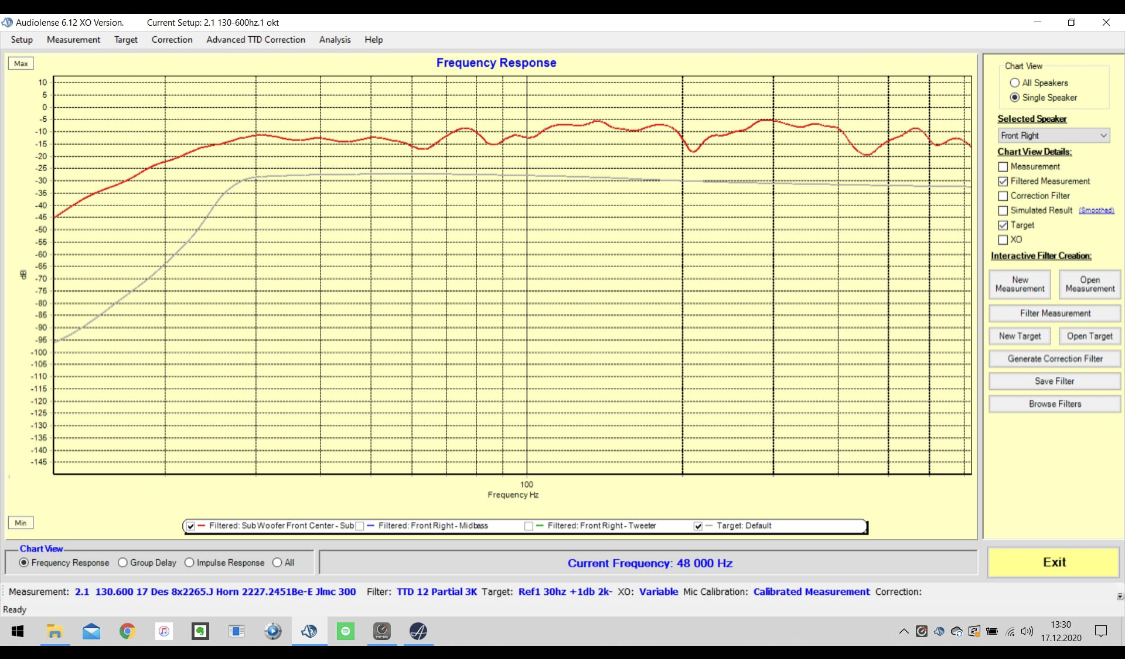The width and height of the screenshot is (1125, 659).
Task: Open the Measurement menu
Action: pyautogui.click(x=73, y=40)
